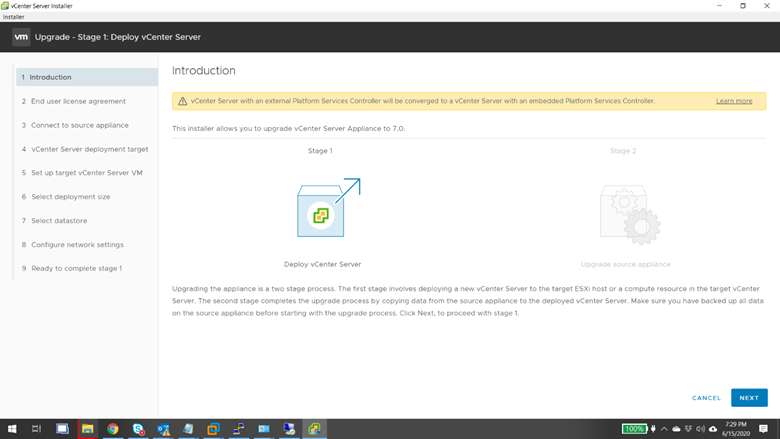The width and height of the screenshot is (780, 439).
Task: Open the Learn more link
Action: (734, 101)
